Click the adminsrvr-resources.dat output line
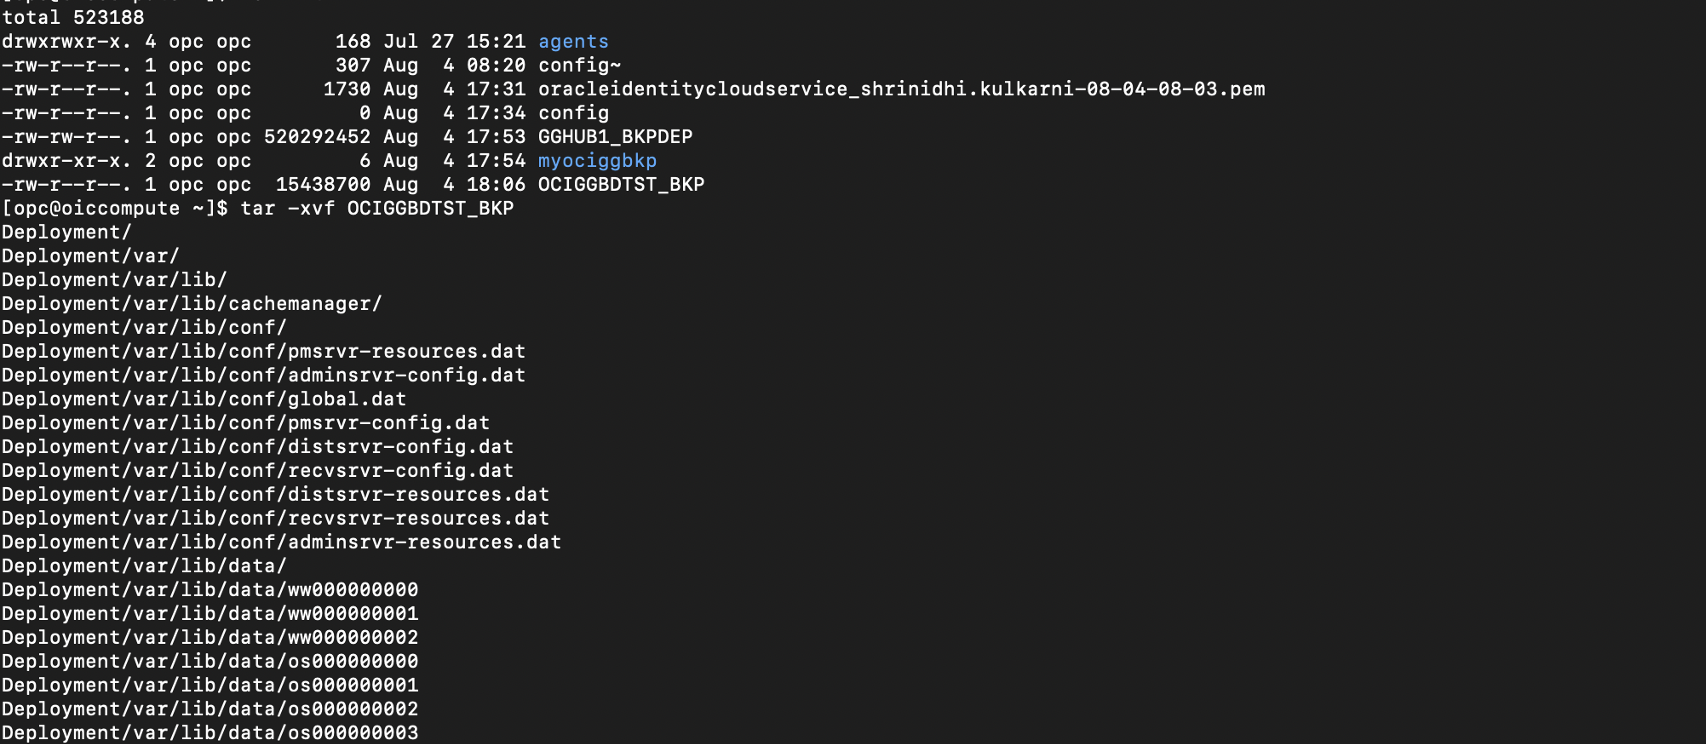Viewport: 1706px width, 744px height. pyautogui.click(x=281, y=542)
